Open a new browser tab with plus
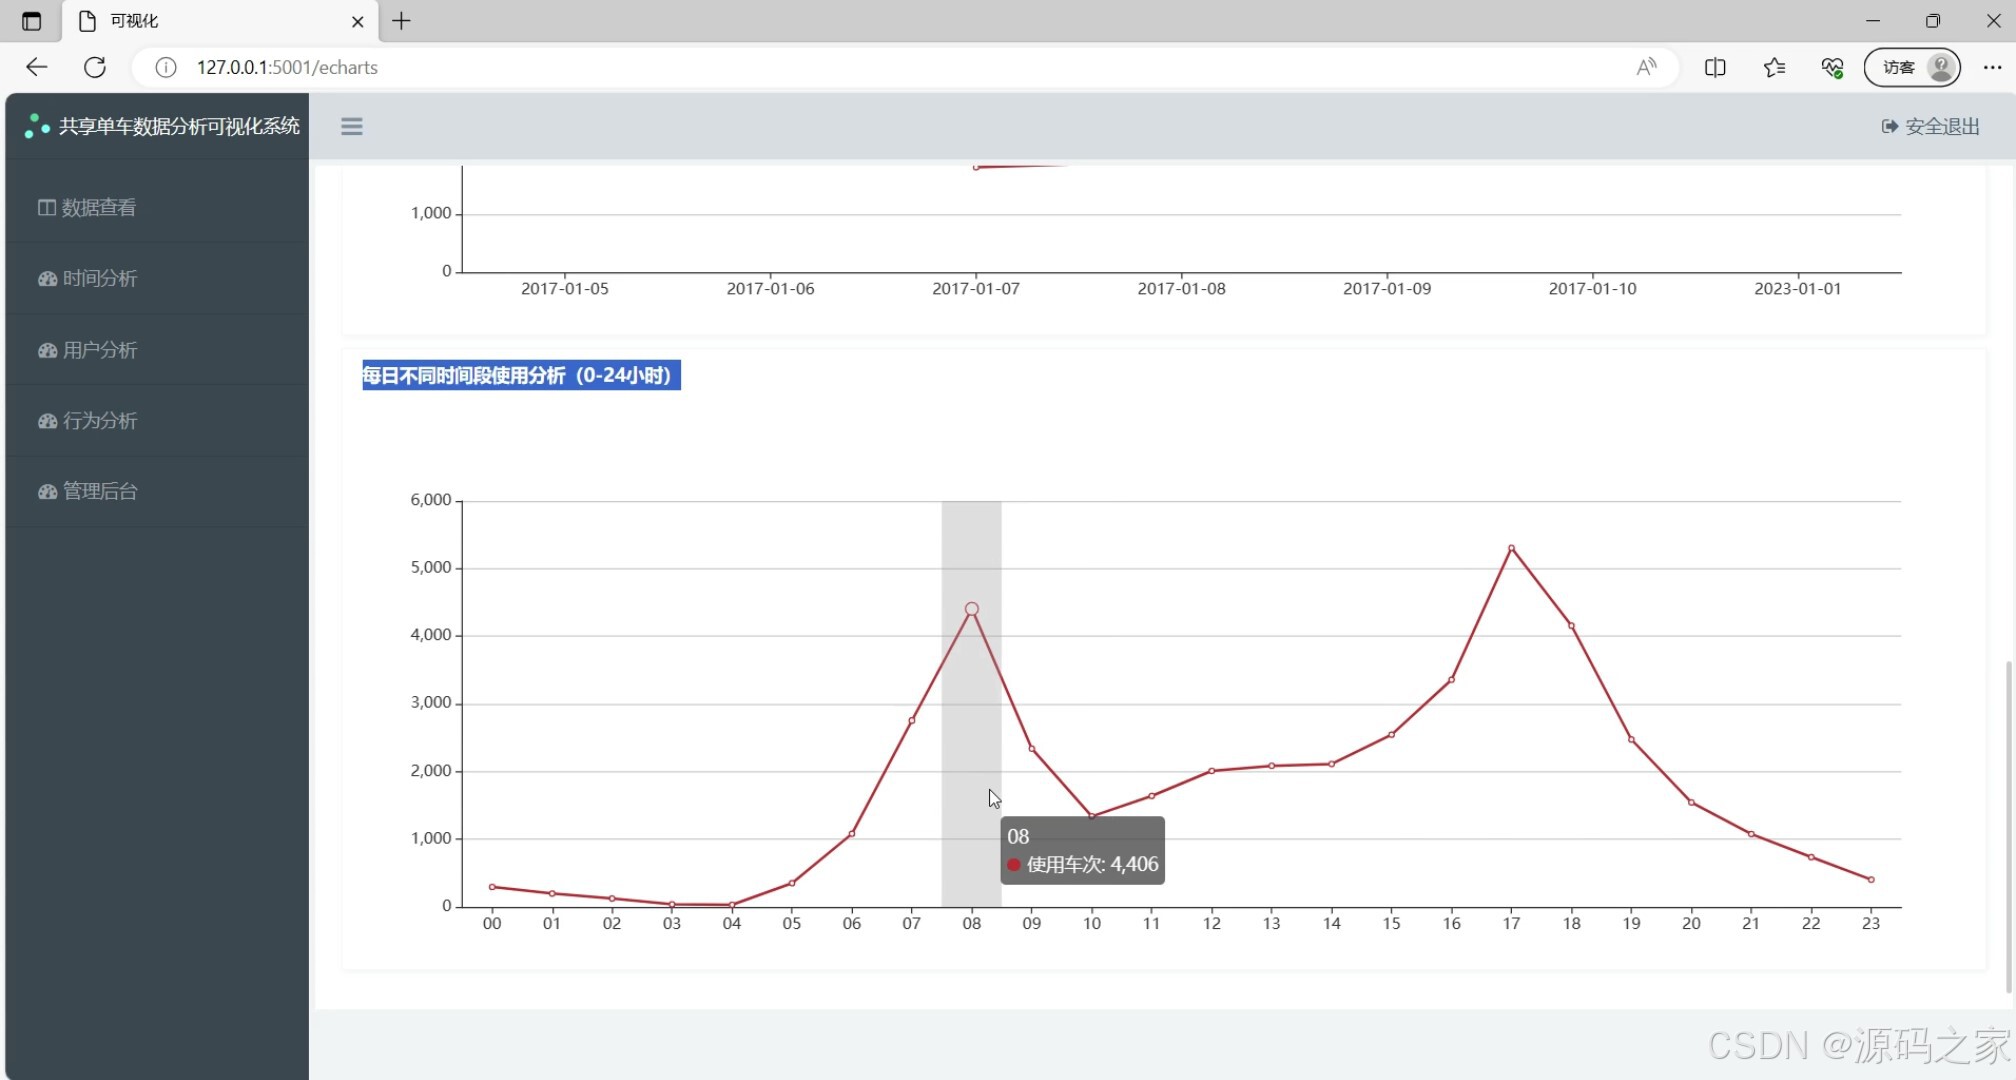The image size is (2016, 1080). tap(401, 21)
